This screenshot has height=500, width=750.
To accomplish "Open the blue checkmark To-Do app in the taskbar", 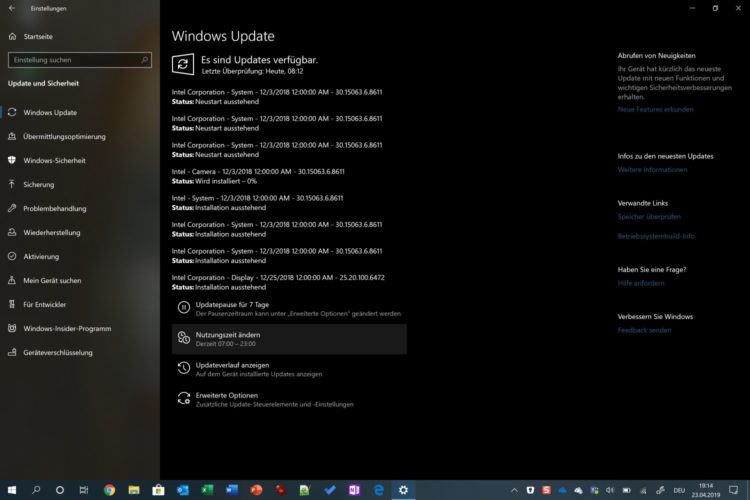I will (x=330, y=490).
